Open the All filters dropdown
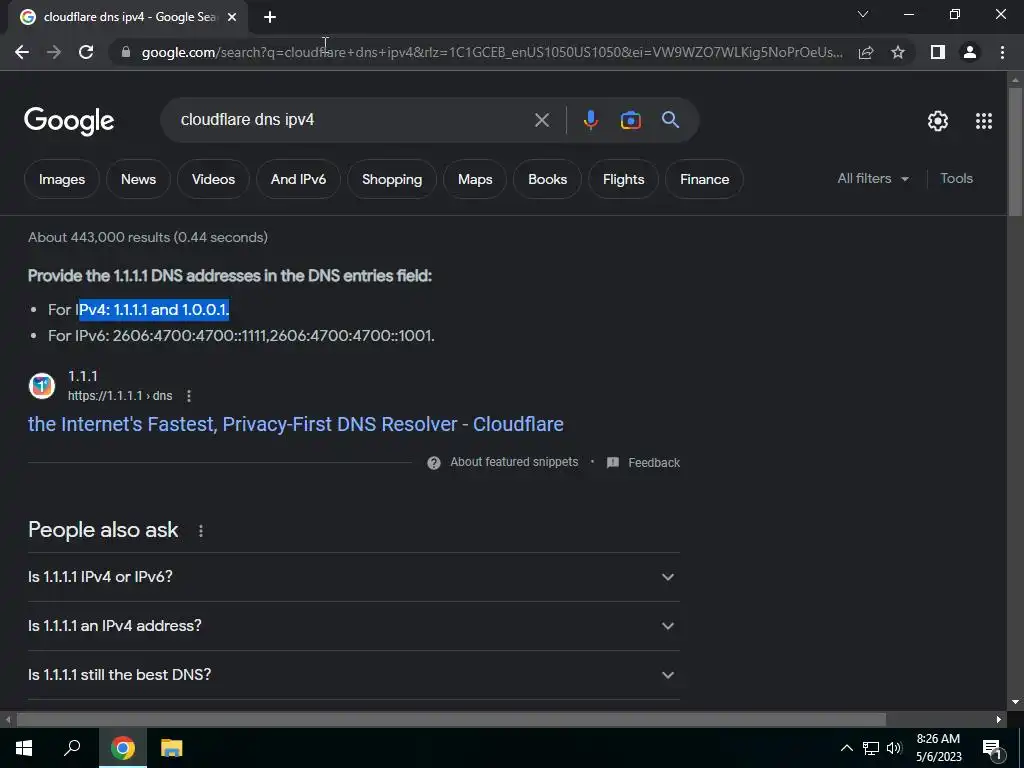Viewport: 1024px width, 768px height. 873,178
